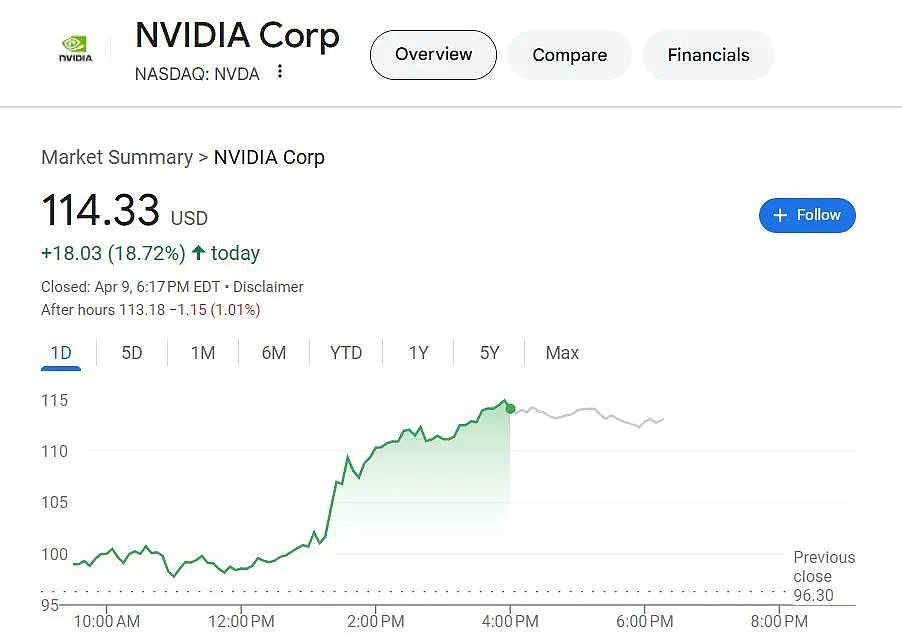The height and width of the screenshot is (635, 902).
Task: Open the Financials tab
Action: tap(708, 55)
